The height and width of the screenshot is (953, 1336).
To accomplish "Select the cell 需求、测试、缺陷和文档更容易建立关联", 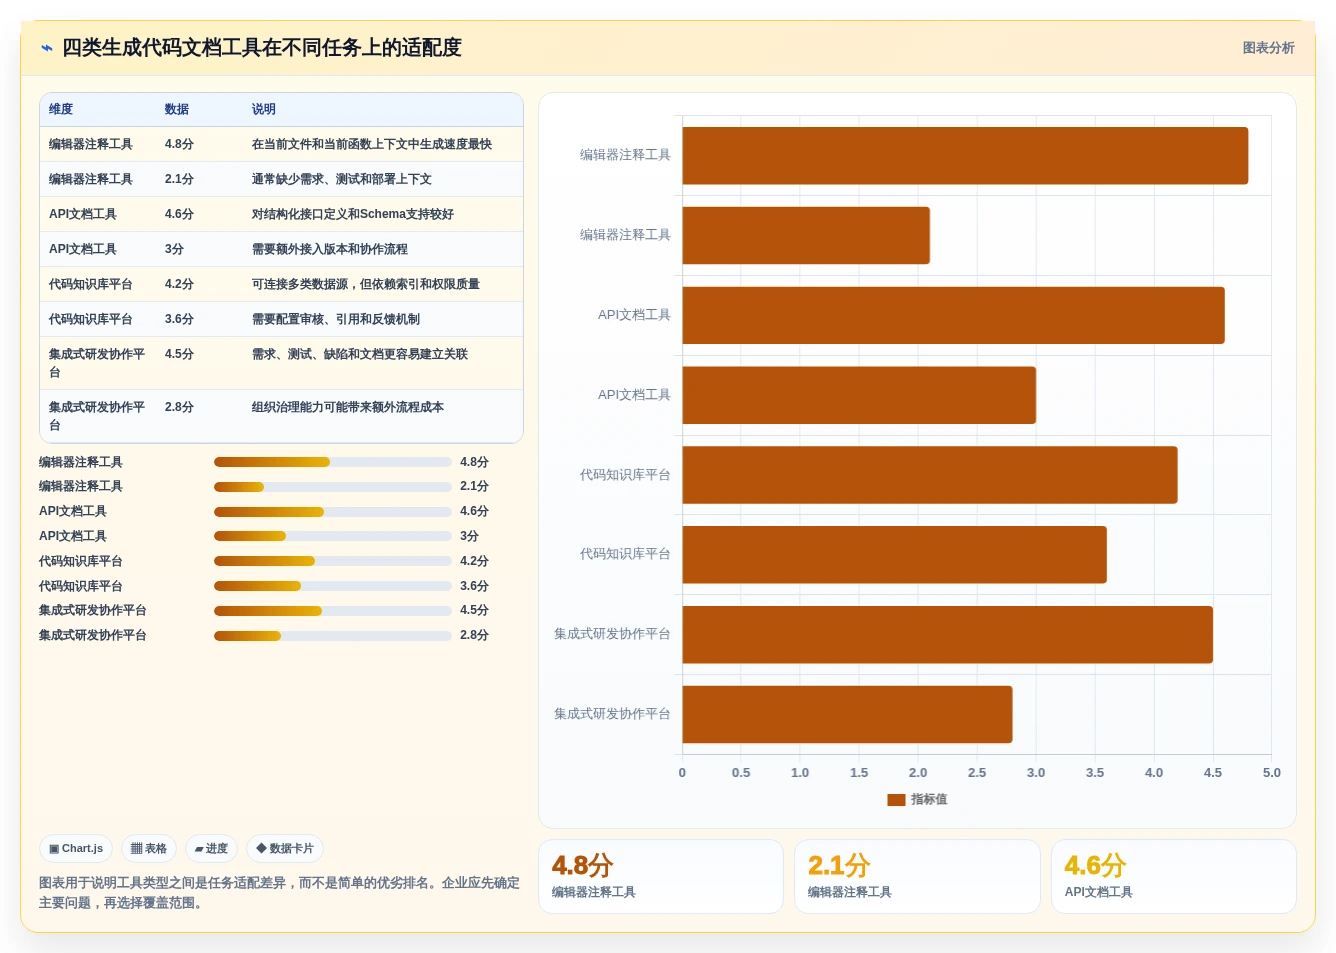I will coord(360,354).
